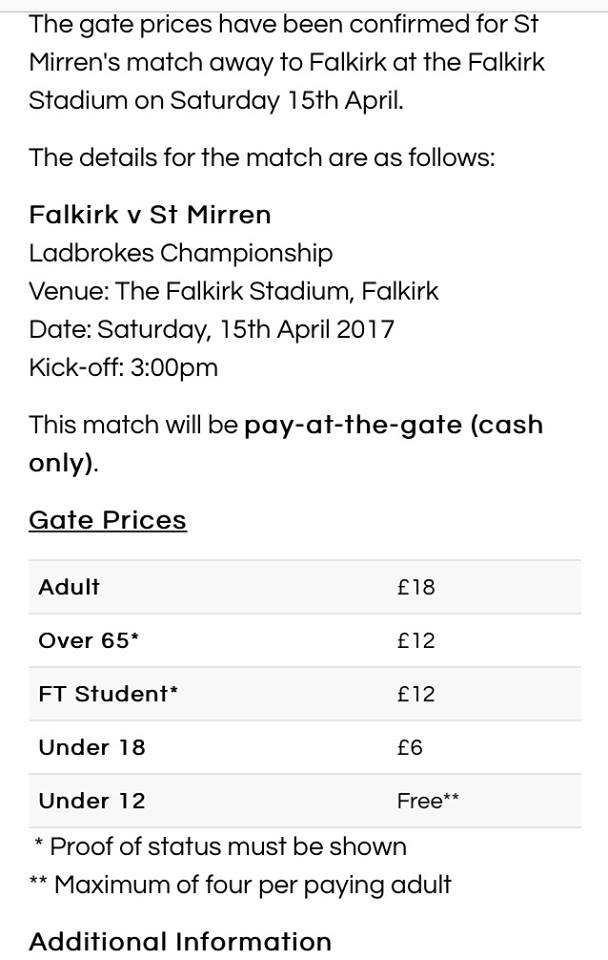This screenshot has height=960, width=608.
Task: Click the date line Saturday, 15th April 2017
Action: pos(211,329)
